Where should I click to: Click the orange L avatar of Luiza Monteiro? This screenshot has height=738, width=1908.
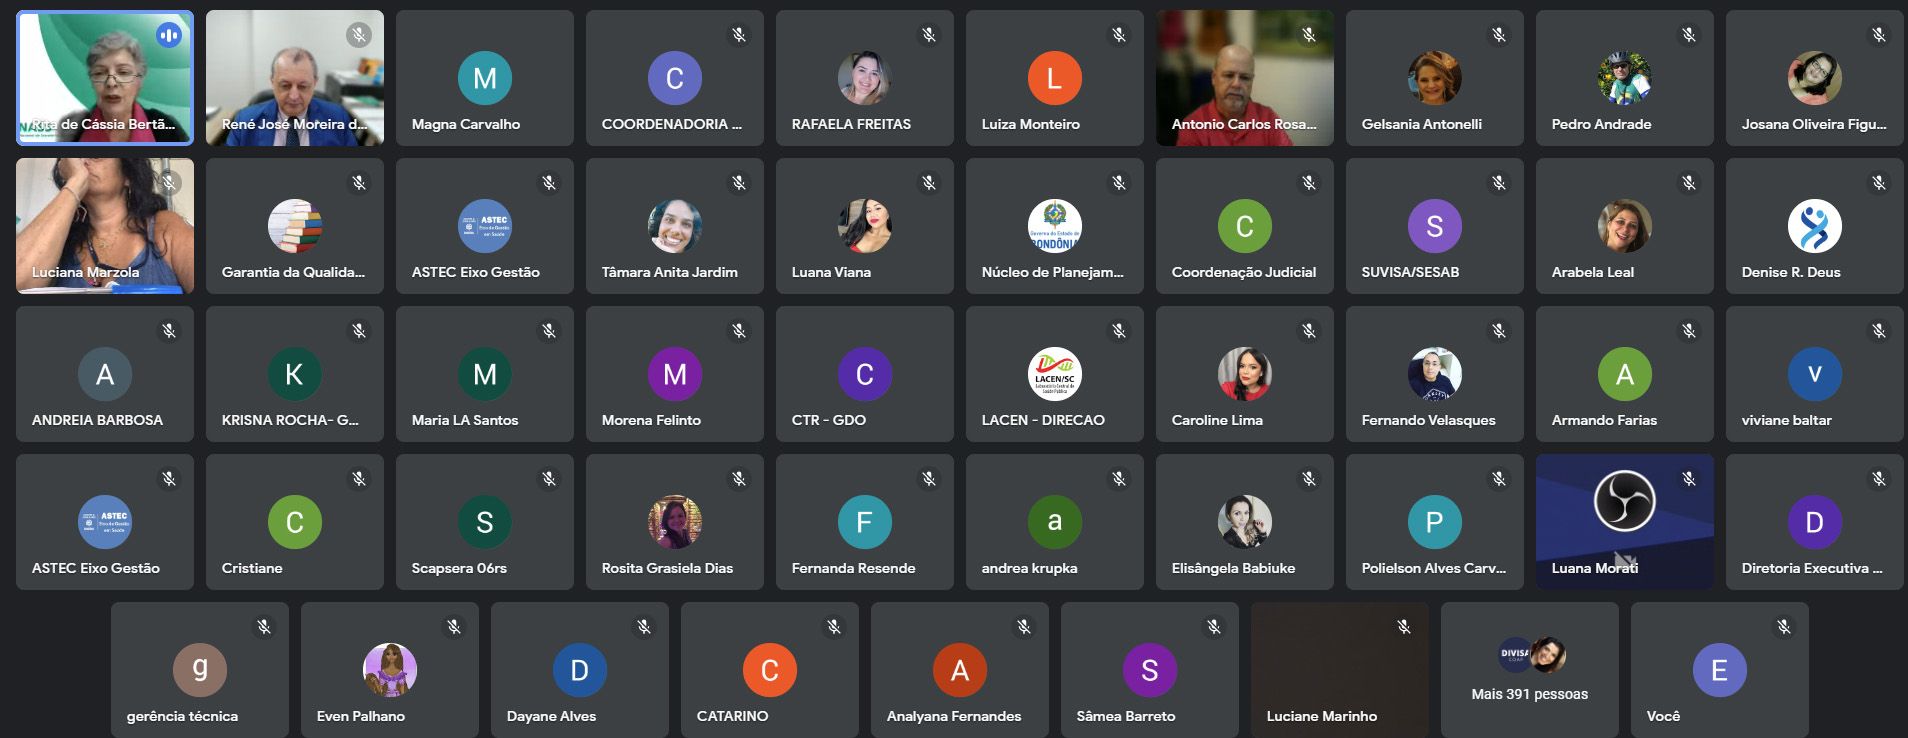(x=1054, y=78)
